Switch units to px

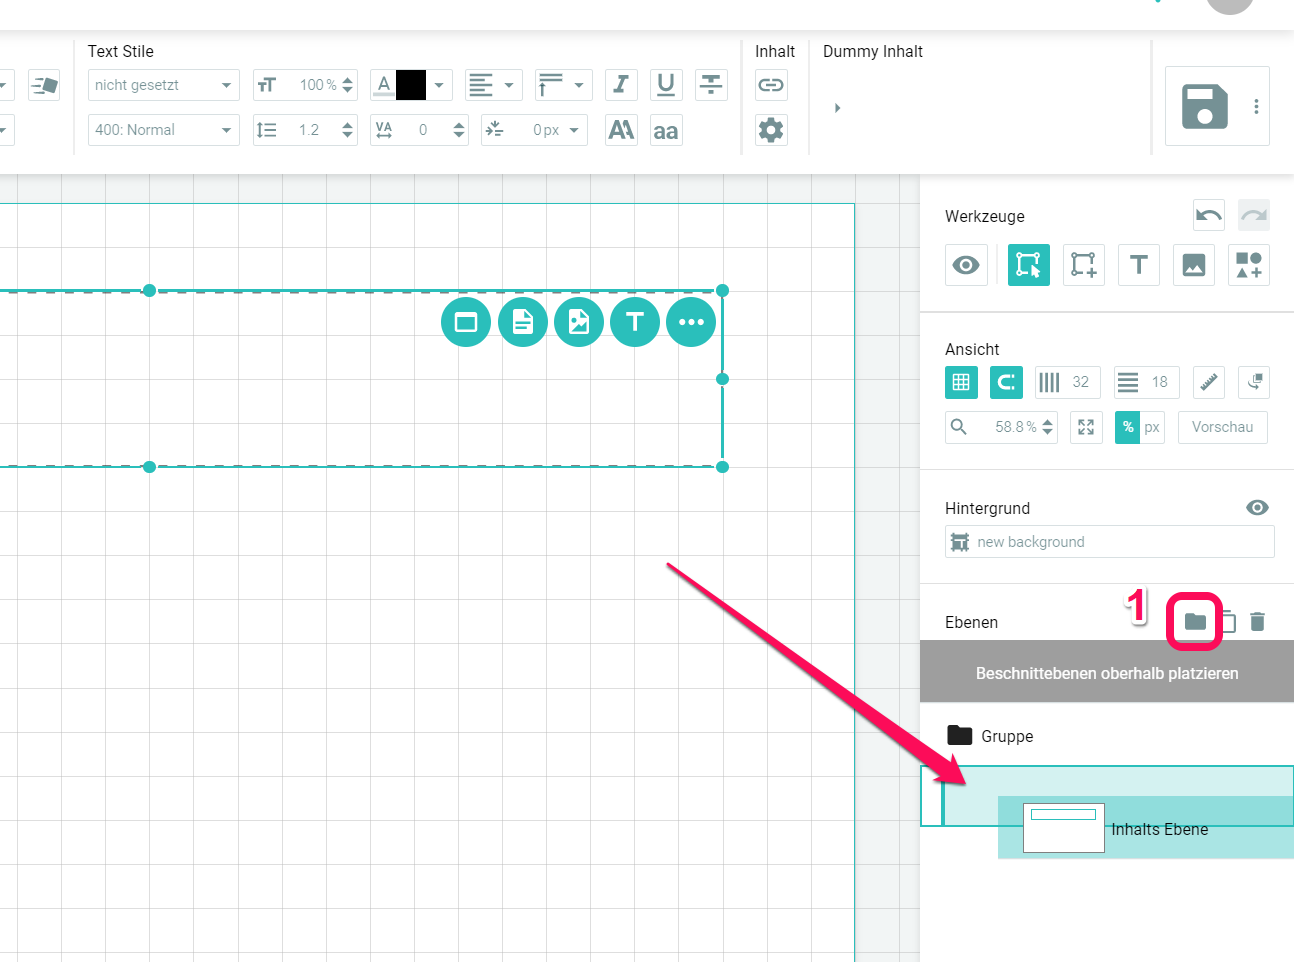click(x=1152, y=427)
